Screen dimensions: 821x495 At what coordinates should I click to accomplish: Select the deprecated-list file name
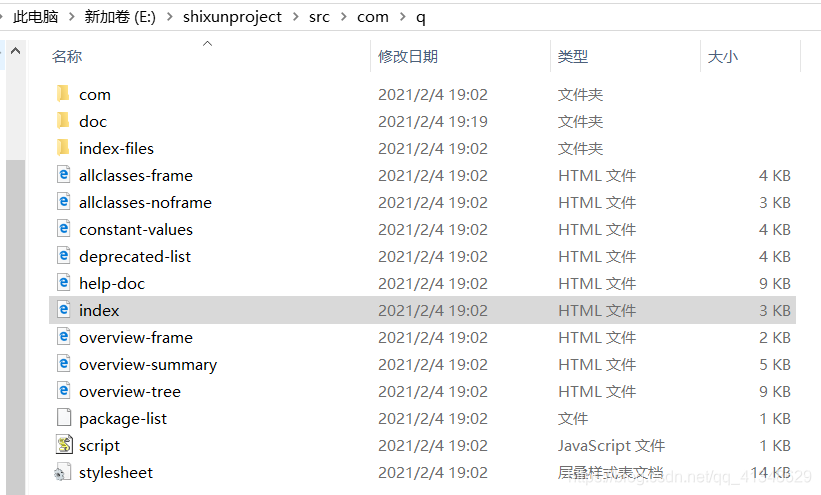(x=135, y=257)
